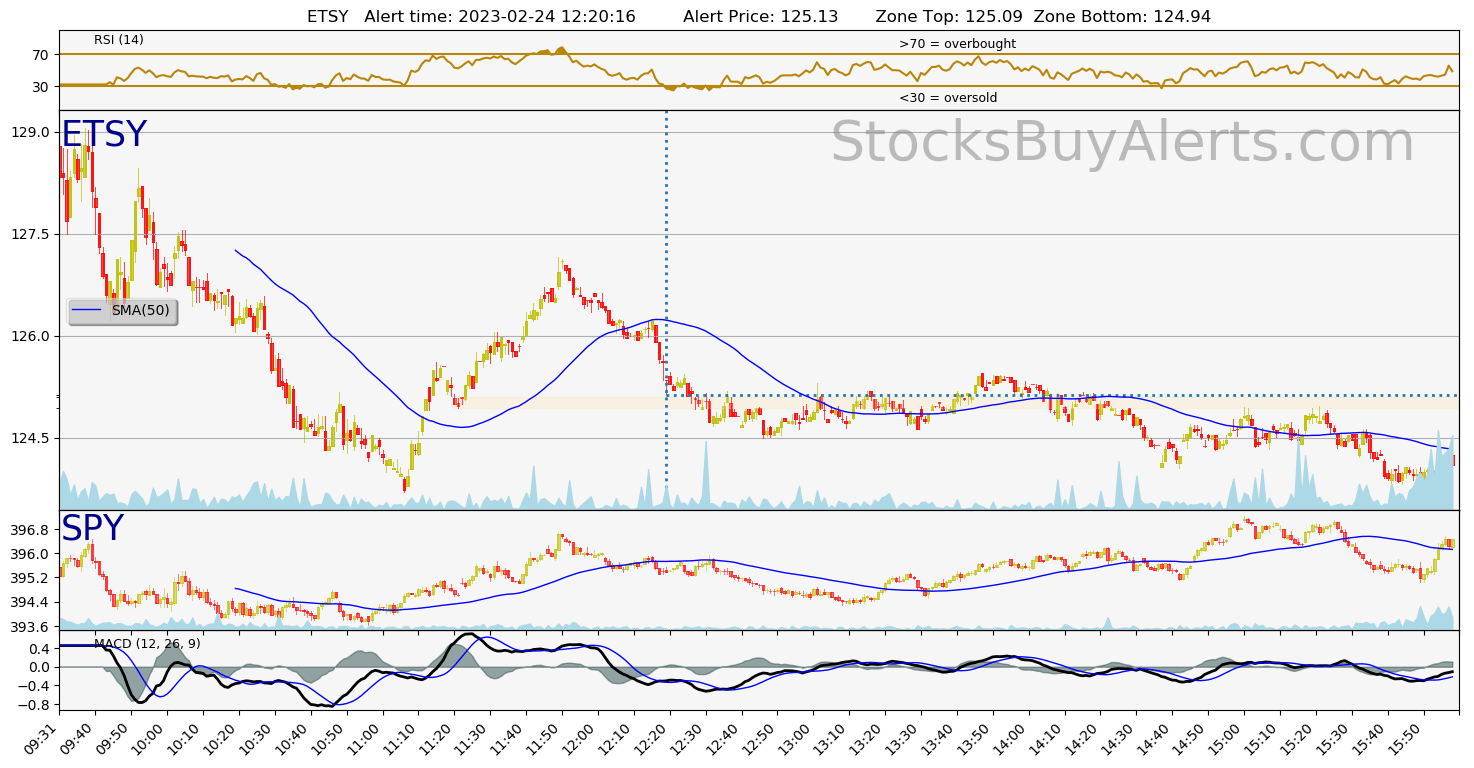Click the 'Zone Top: 125.09' title text
This screenshot has height=768, width=1474.
[x=949, y=16]
